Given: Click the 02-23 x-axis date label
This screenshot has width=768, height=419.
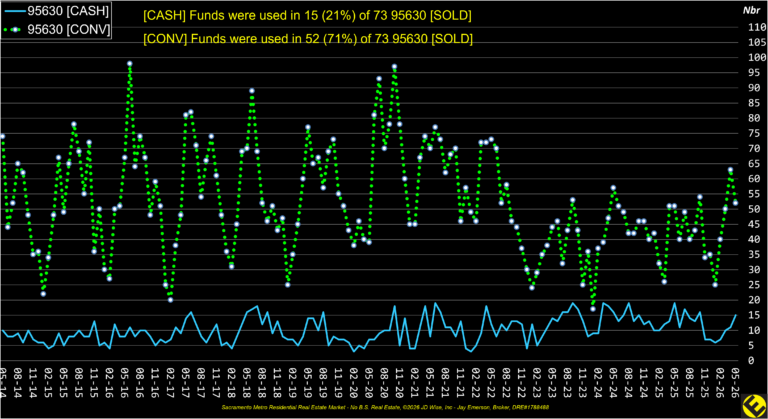Looking at the screenshot, I should tap(537, 383).
